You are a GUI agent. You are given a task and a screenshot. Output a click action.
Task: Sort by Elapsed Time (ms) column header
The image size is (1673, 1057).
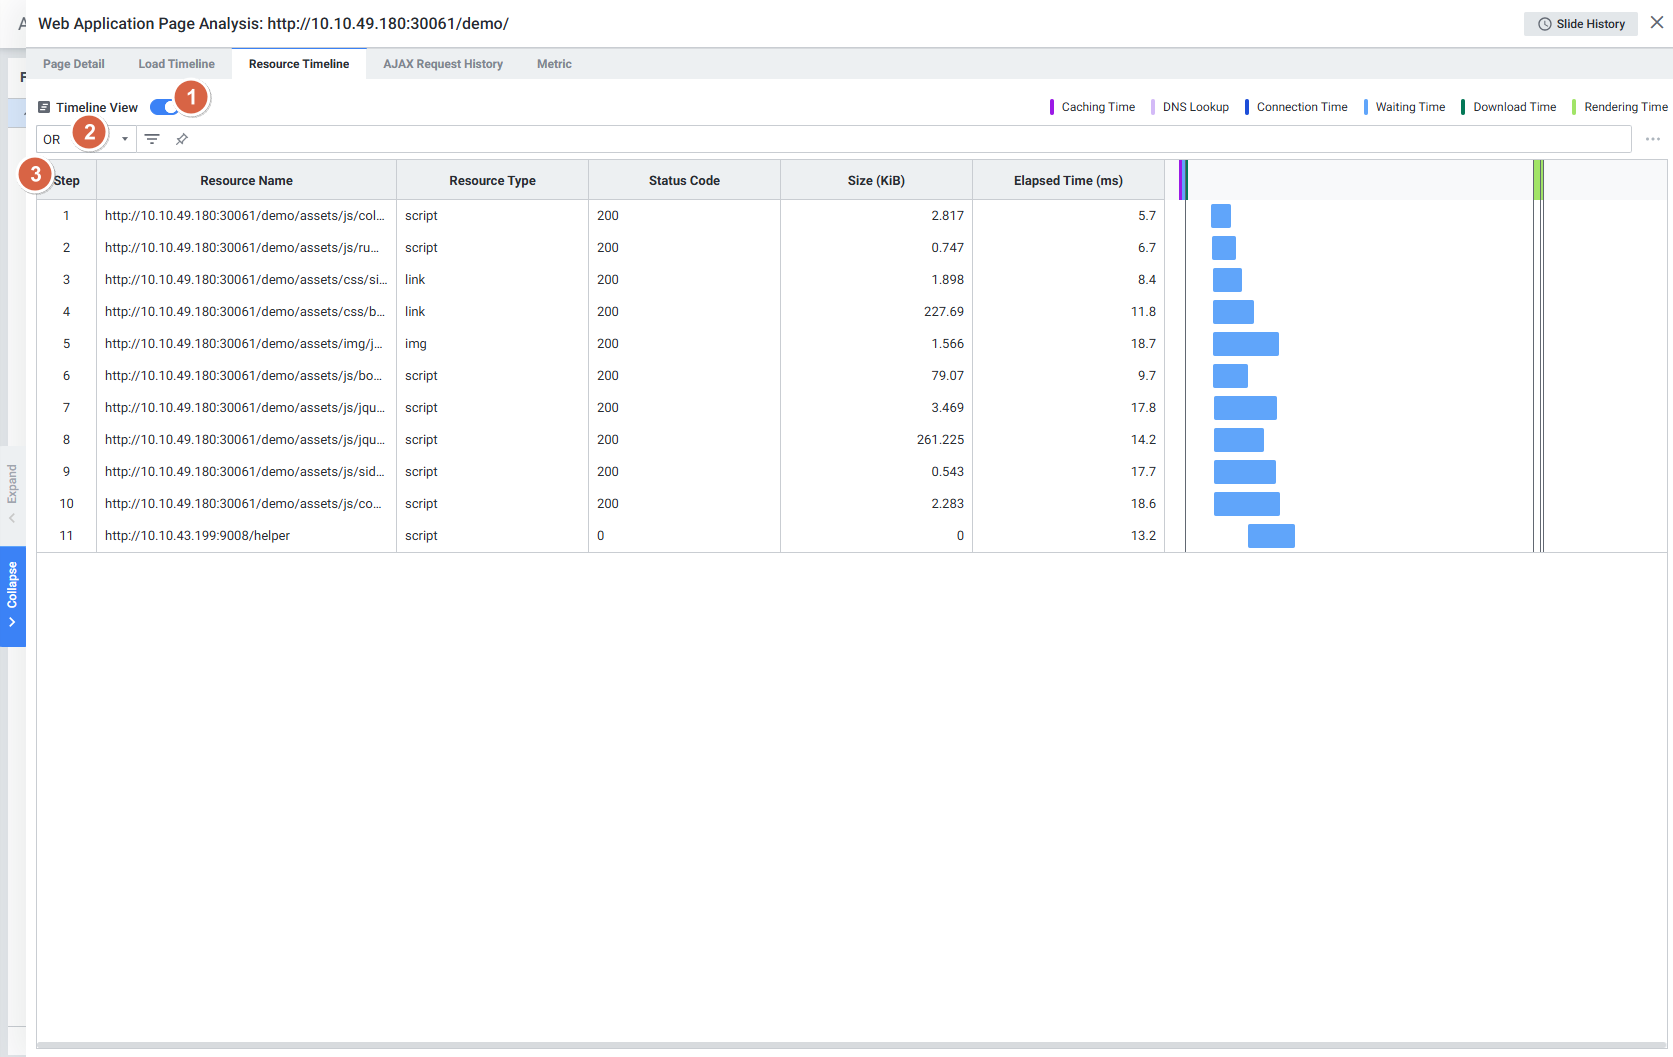coord(1067,181)
